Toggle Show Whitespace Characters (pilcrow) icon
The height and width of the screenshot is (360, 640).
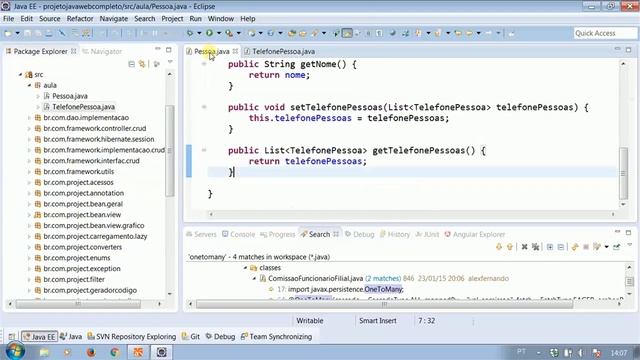pos(379,33)
